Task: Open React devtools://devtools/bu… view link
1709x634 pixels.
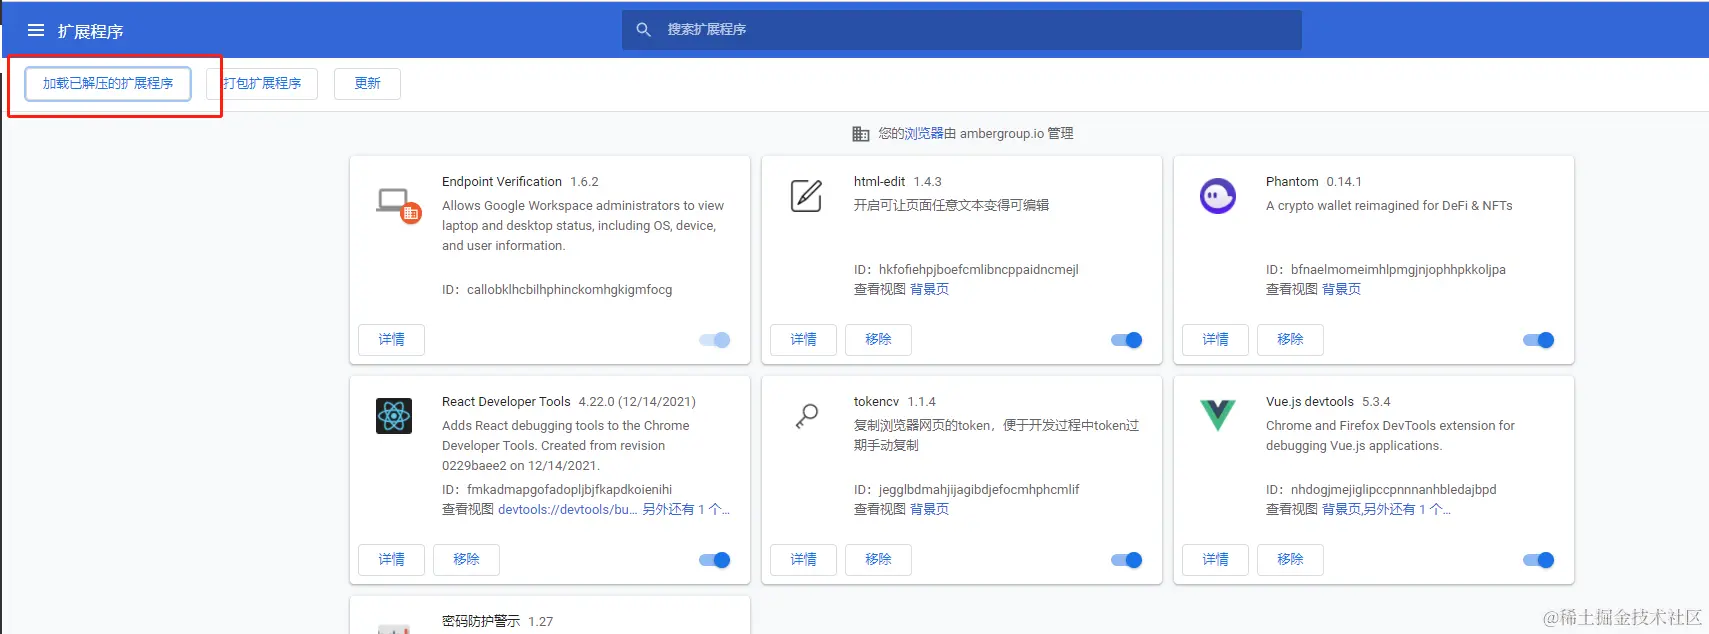Action: (568, 509)
